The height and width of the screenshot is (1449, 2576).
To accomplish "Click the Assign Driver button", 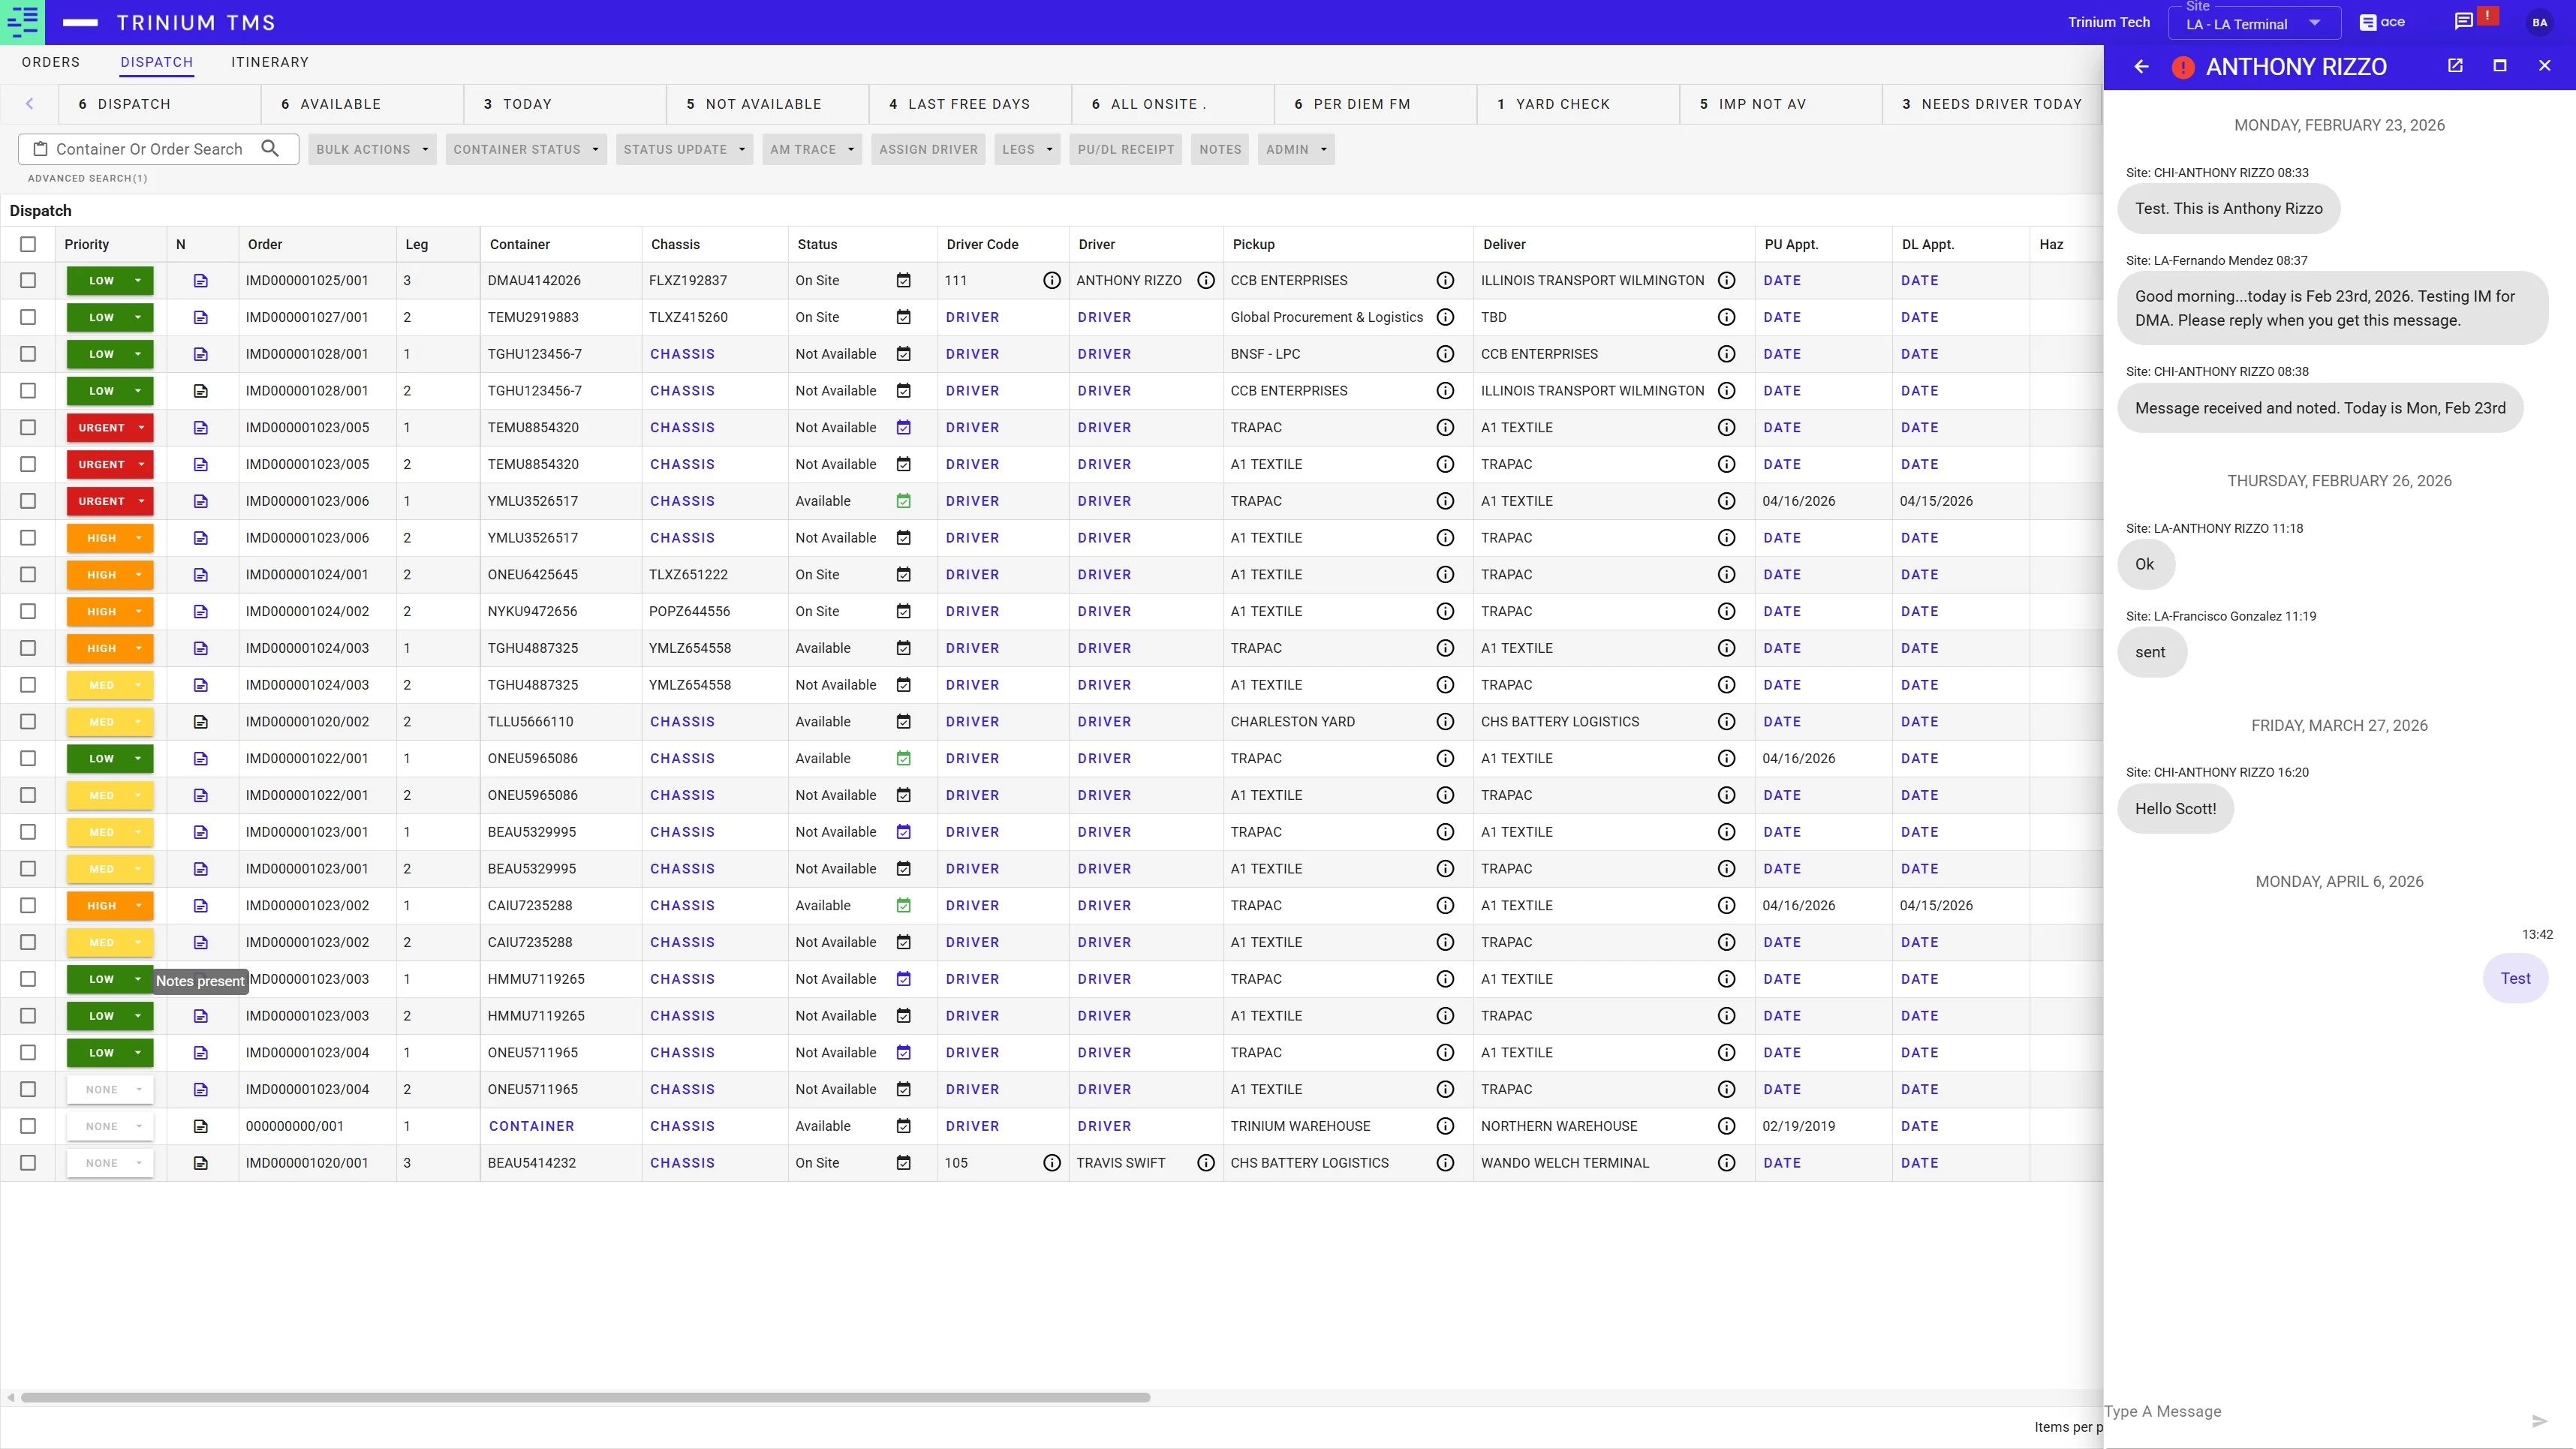I will 928,150.
